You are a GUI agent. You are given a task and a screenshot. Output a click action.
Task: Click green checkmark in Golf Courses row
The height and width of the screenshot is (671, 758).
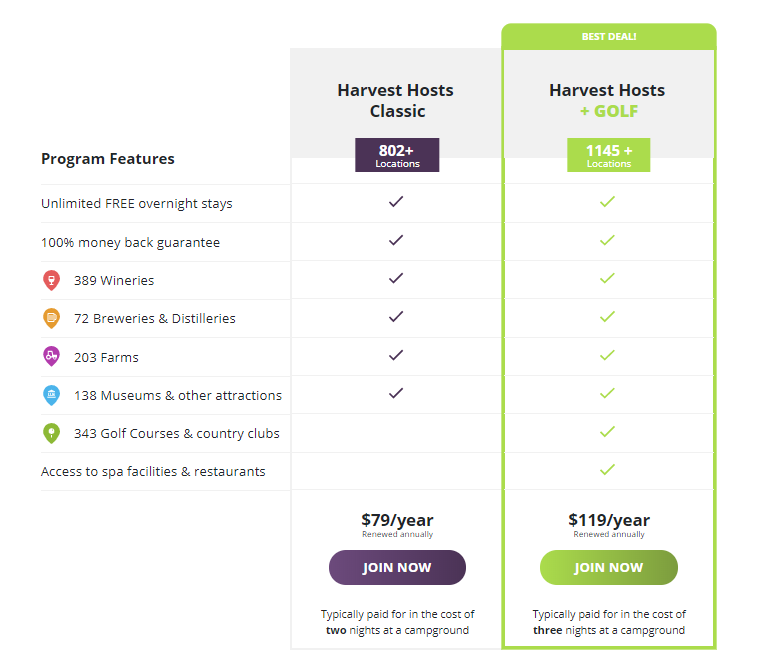pyautogui.click(x=607, y=431)
